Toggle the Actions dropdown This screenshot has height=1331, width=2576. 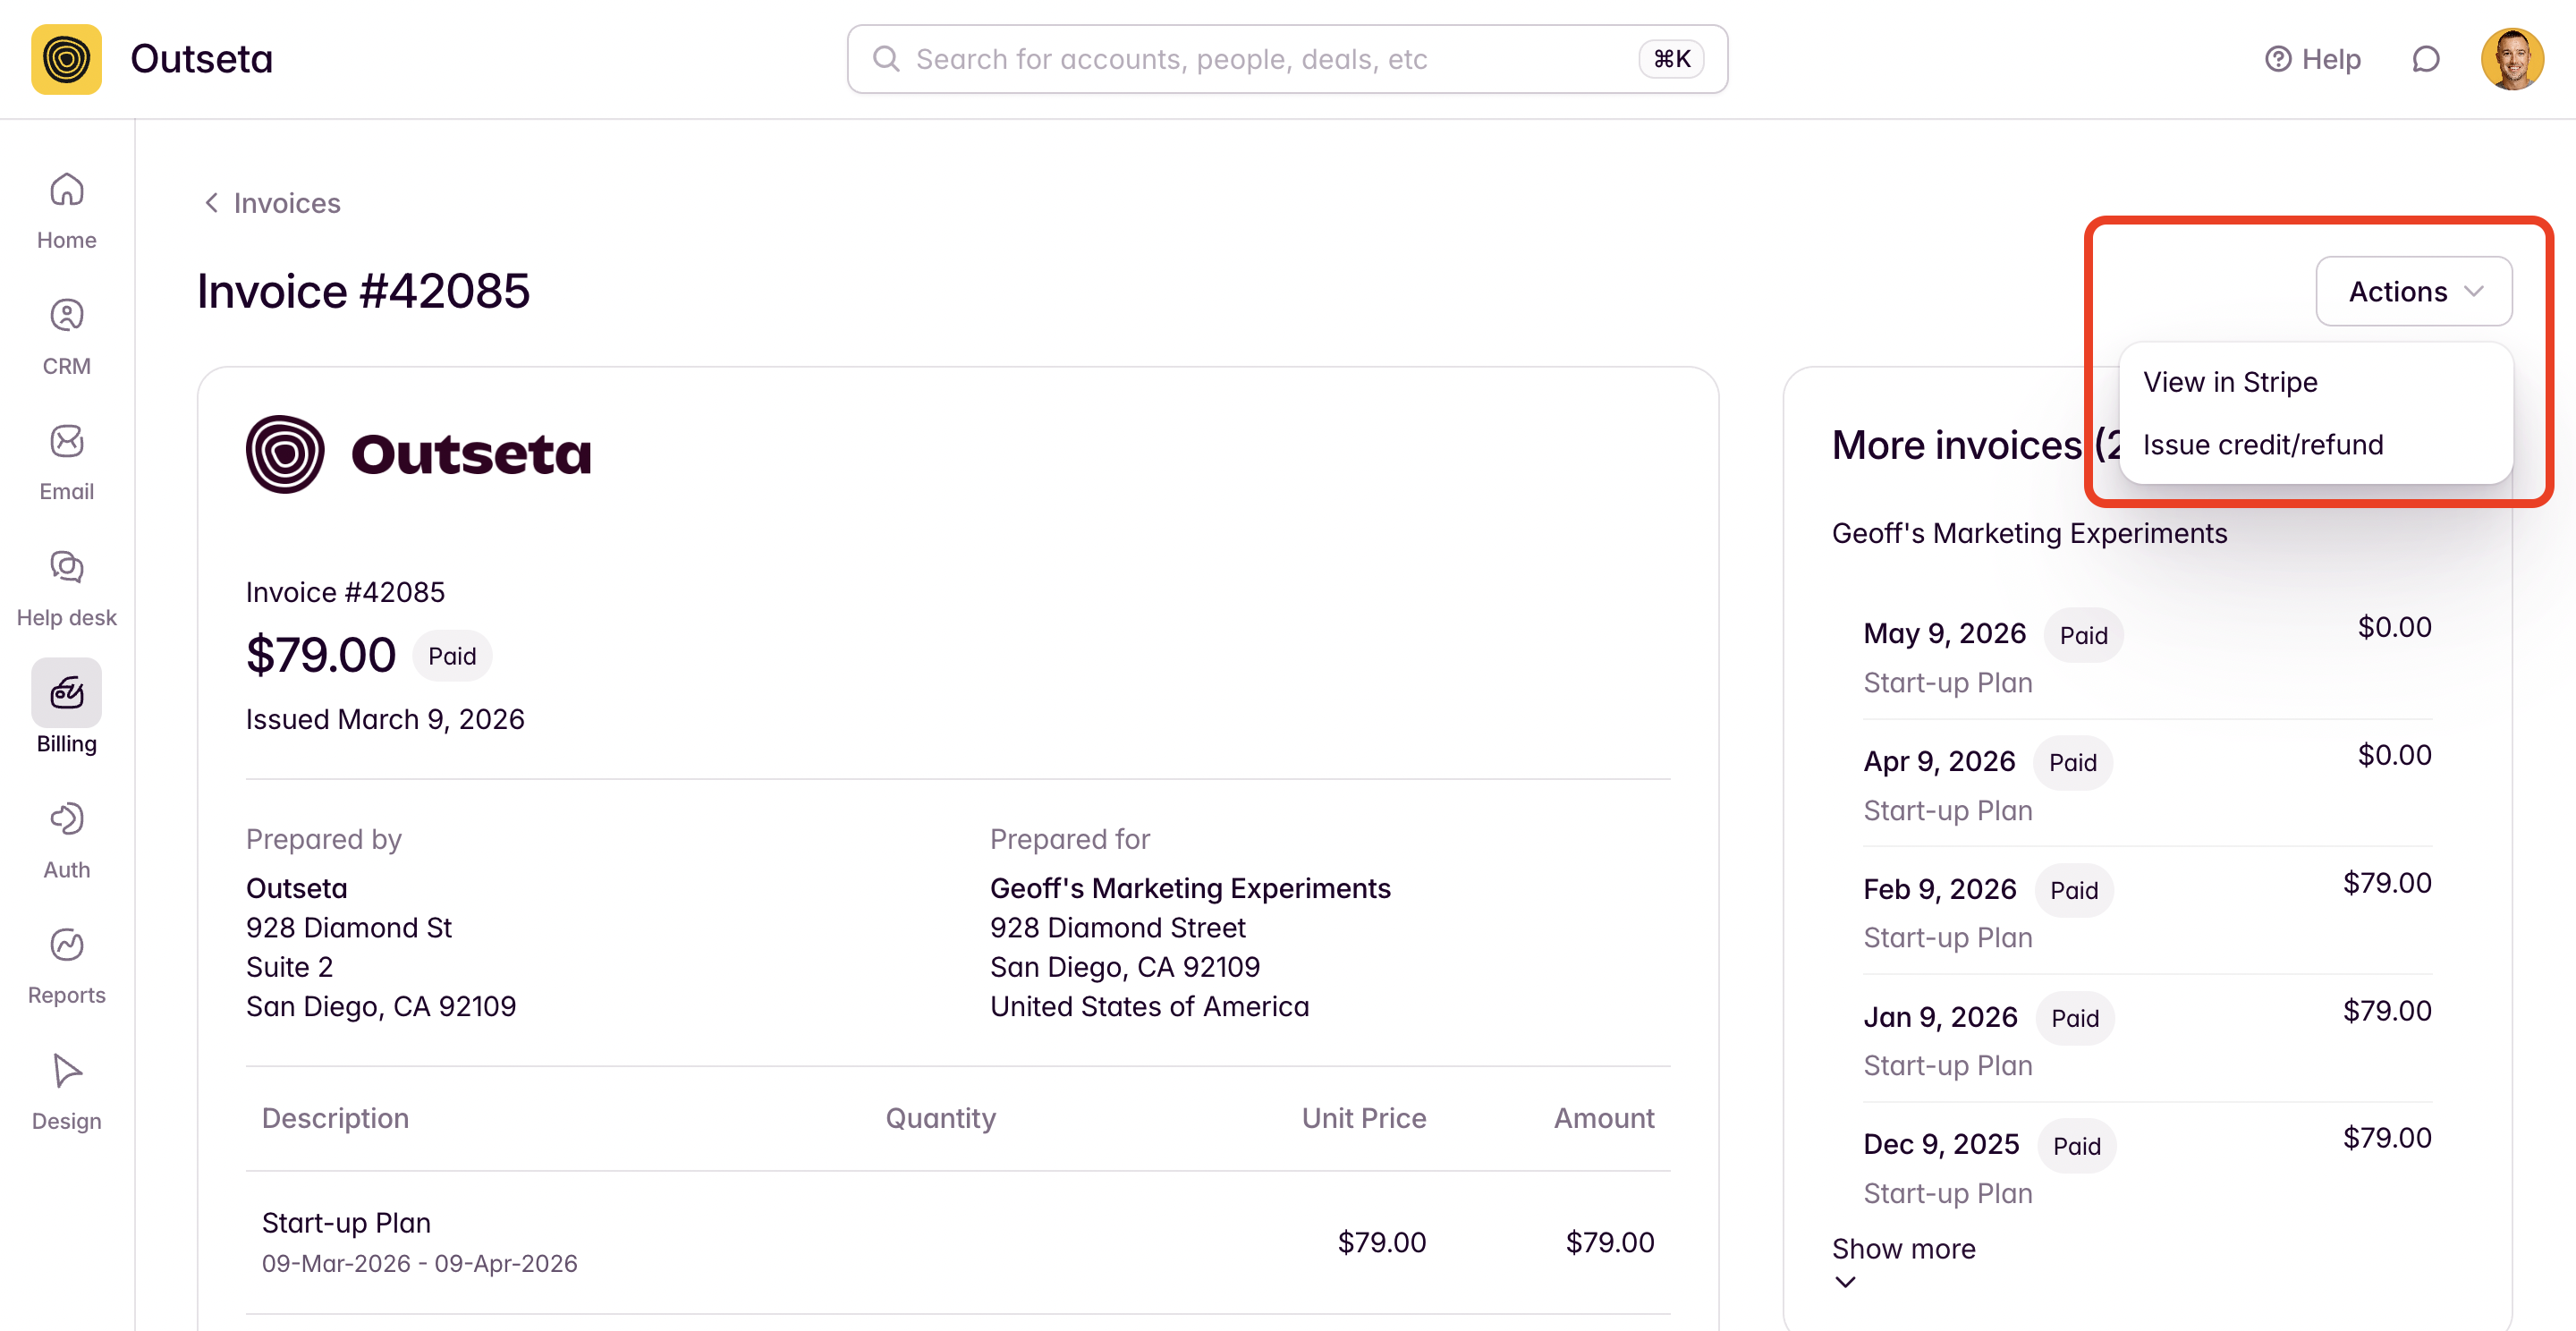2414,291
